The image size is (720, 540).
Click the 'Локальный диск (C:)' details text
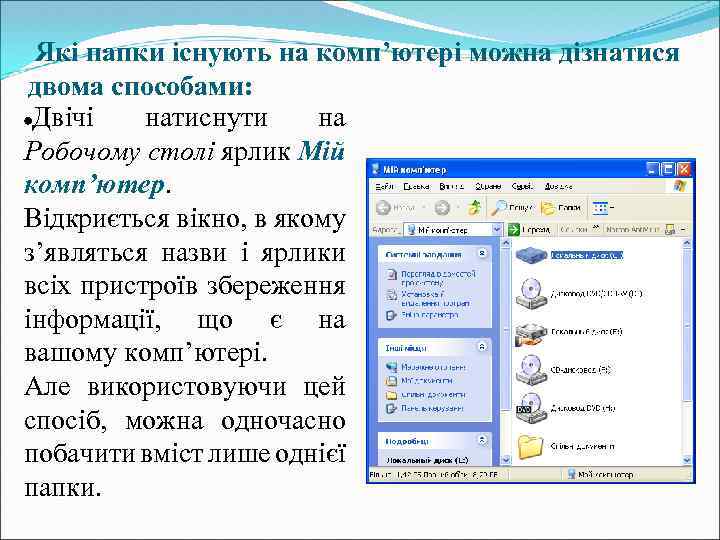tap(427, 460)
